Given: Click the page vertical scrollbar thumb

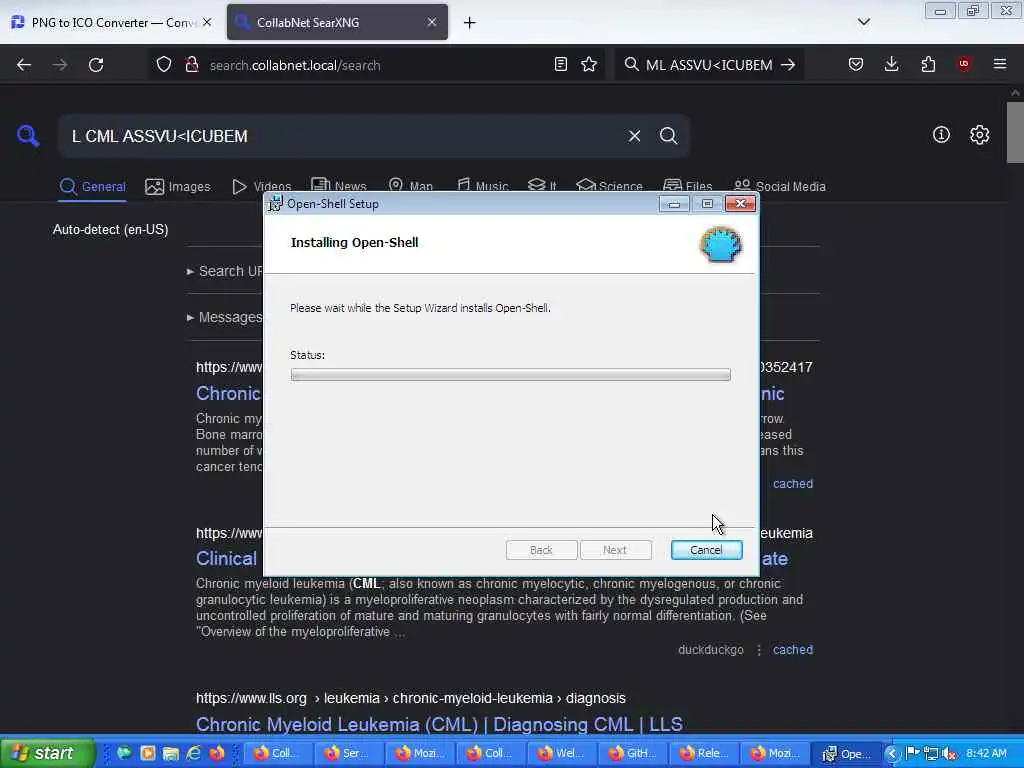Looking at the screenshot, I should 1015,133.
